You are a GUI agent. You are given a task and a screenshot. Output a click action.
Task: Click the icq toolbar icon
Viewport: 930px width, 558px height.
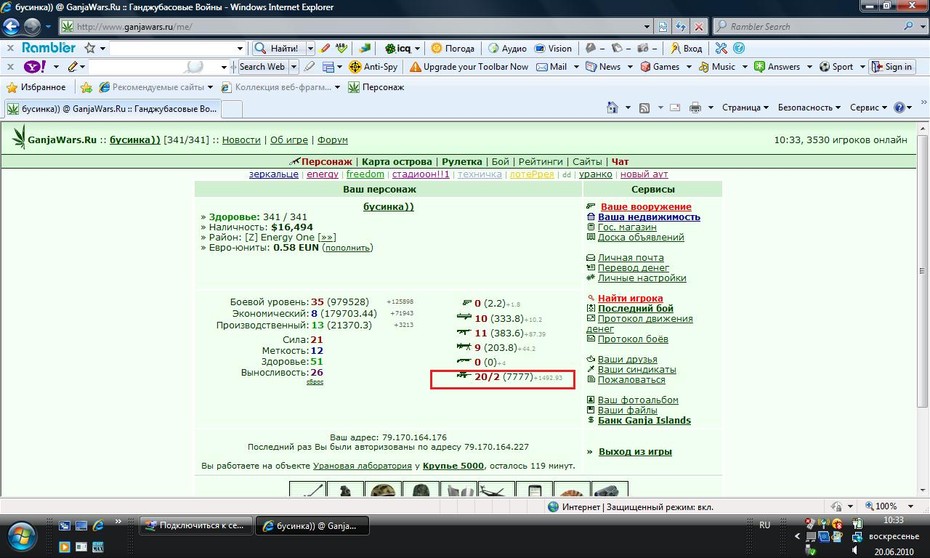[398, 49]
